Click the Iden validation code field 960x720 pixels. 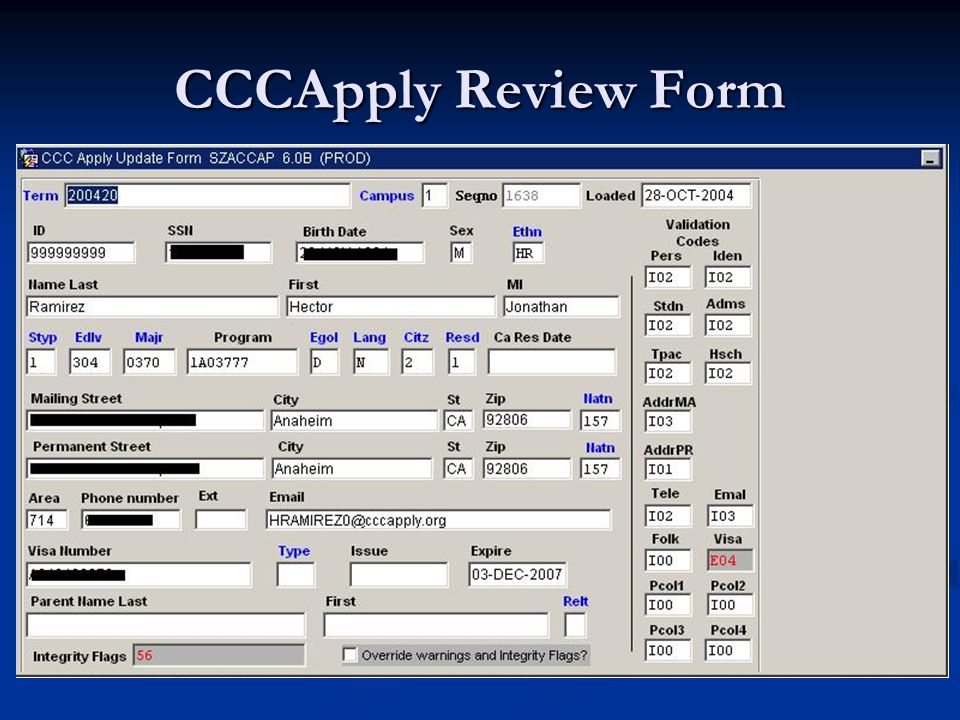pos(728,277)
